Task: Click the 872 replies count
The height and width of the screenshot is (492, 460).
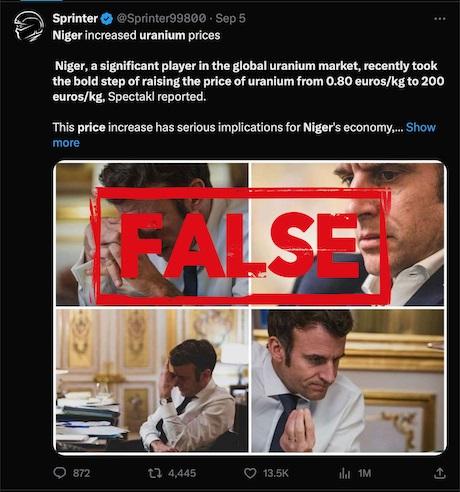Action: [x=81, y=473]
